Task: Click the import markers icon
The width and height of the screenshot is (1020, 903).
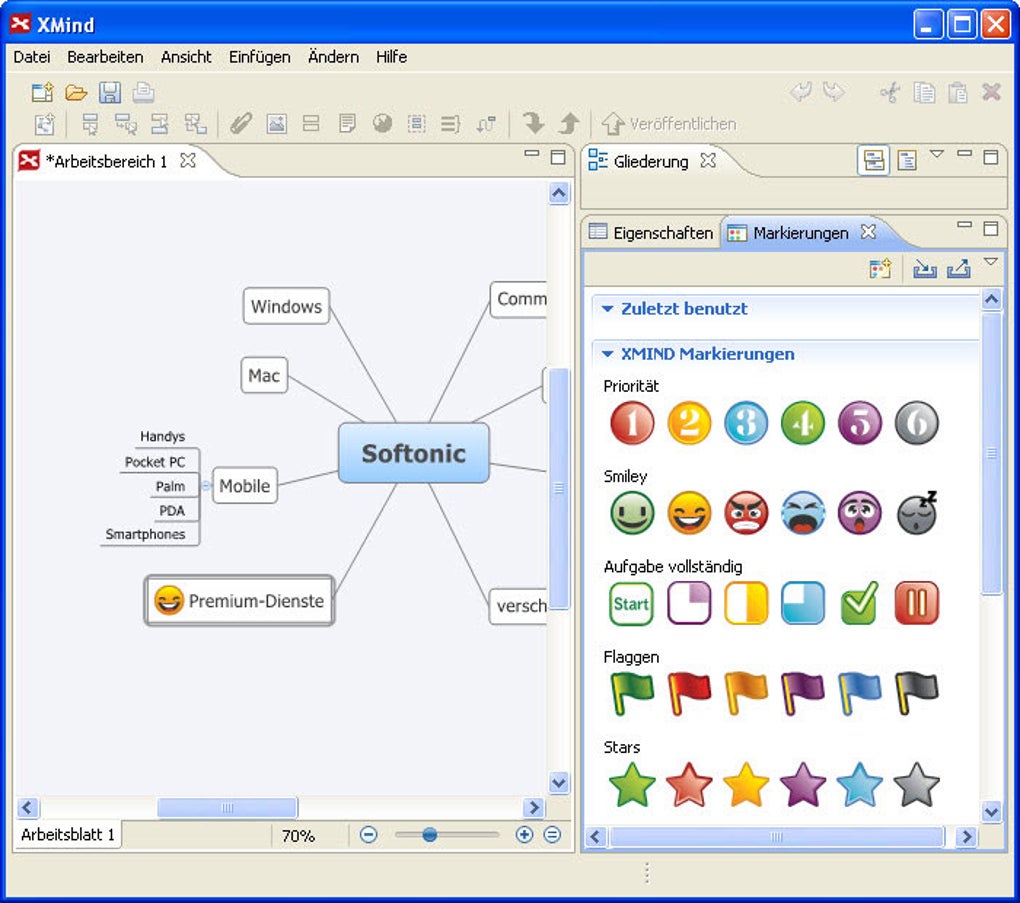Action: [x=924, y=268]
